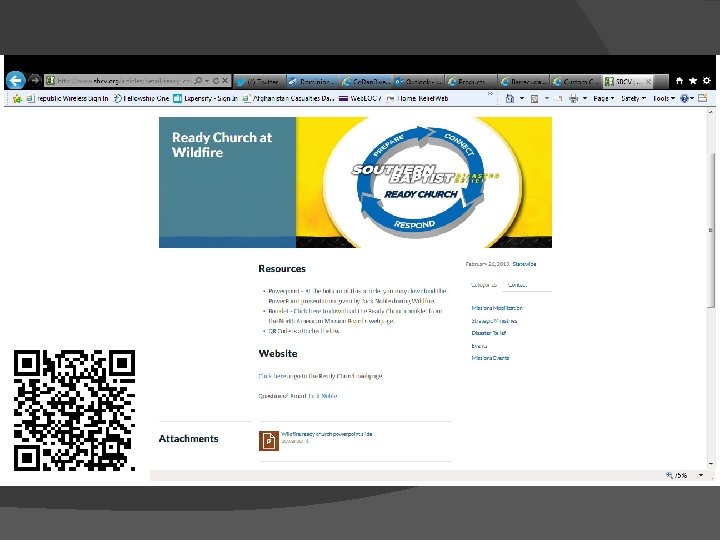Viewport: 720px width, 540px height.
Task: Select the Contact tab in sidebar
Action: pos(517,285)
